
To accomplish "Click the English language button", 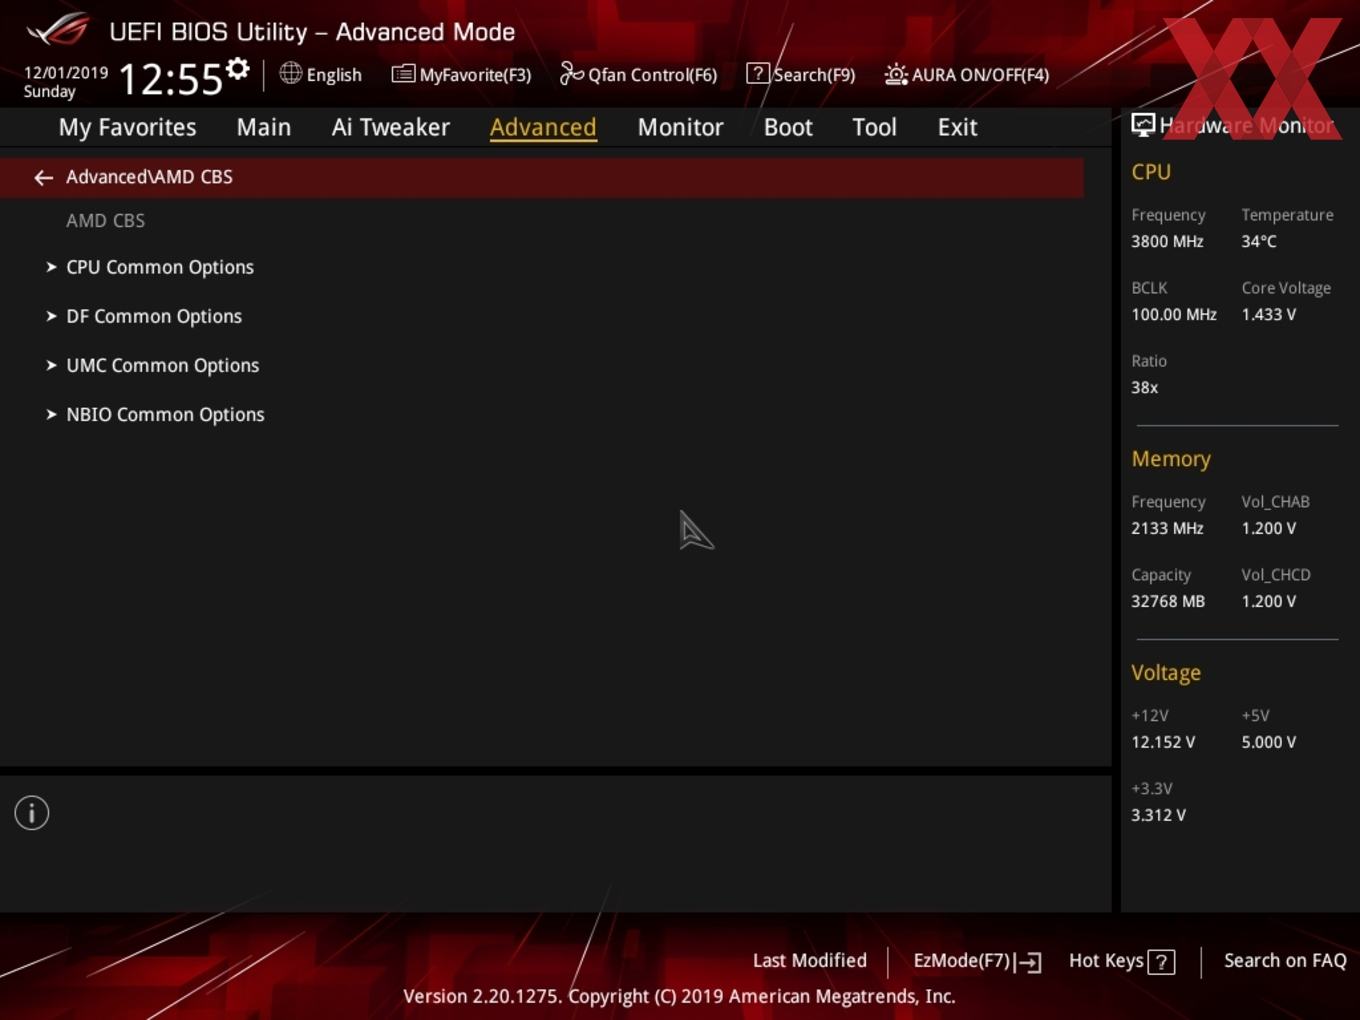I will tap(334, 75).
